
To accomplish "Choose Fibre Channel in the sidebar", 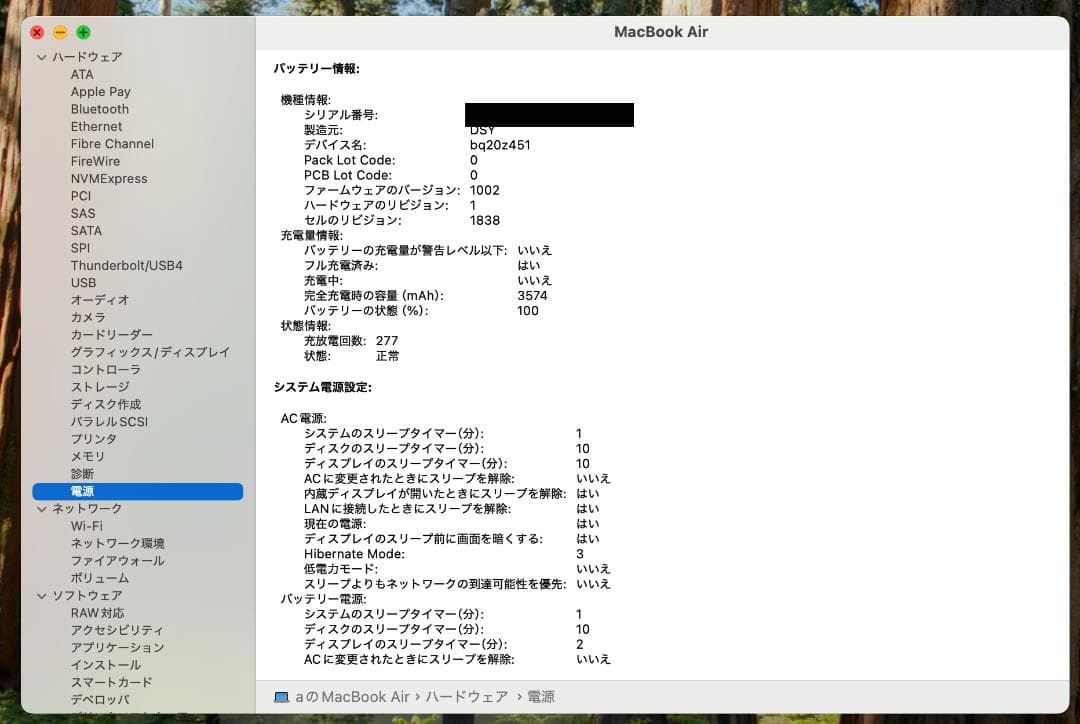I will click(x=112, y=144).
